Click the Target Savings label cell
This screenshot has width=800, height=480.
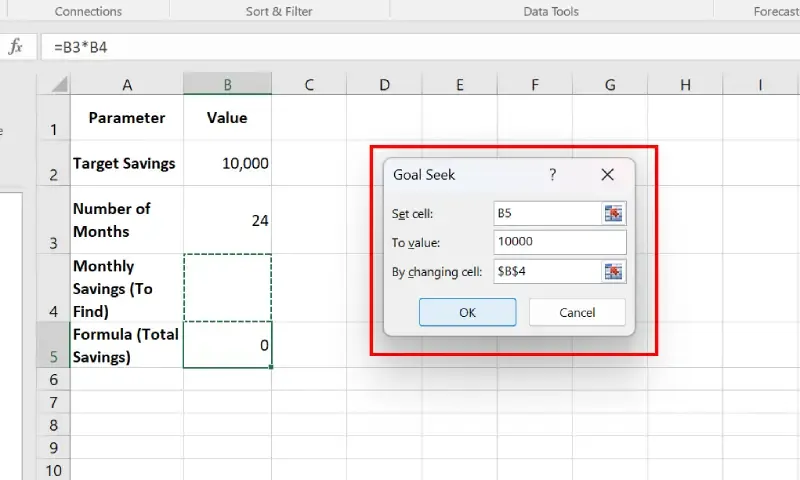pos(127,163)
